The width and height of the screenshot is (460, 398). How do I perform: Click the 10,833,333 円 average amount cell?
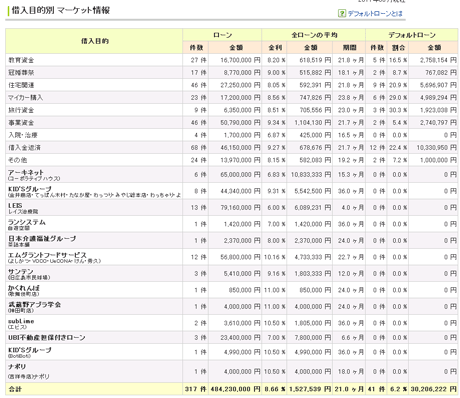[311, 175]
